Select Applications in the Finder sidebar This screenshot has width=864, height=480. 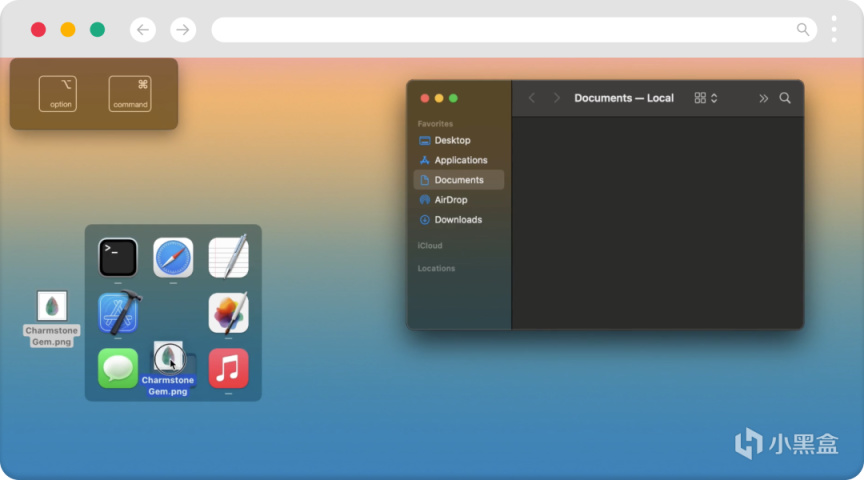458,160
